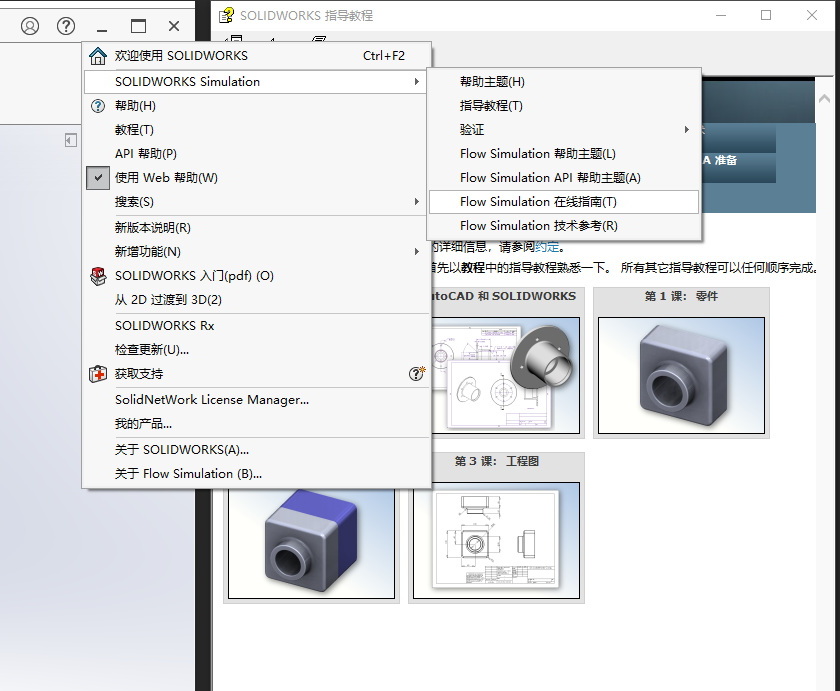Open the 第 1 课: 零件 lesson thumbnail
The height and width of the screenshot is (691, 840).
click(681, 375)
